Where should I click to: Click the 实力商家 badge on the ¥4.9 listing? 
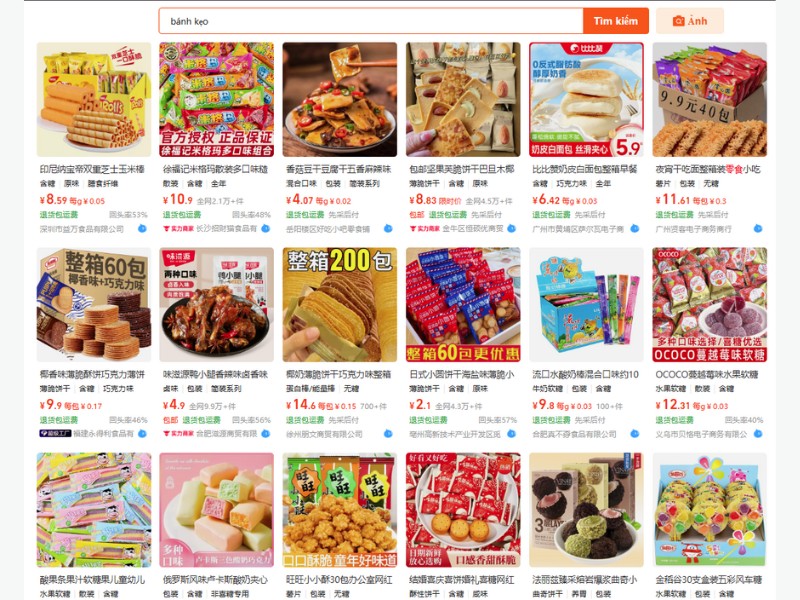click(x=178, y=434)
